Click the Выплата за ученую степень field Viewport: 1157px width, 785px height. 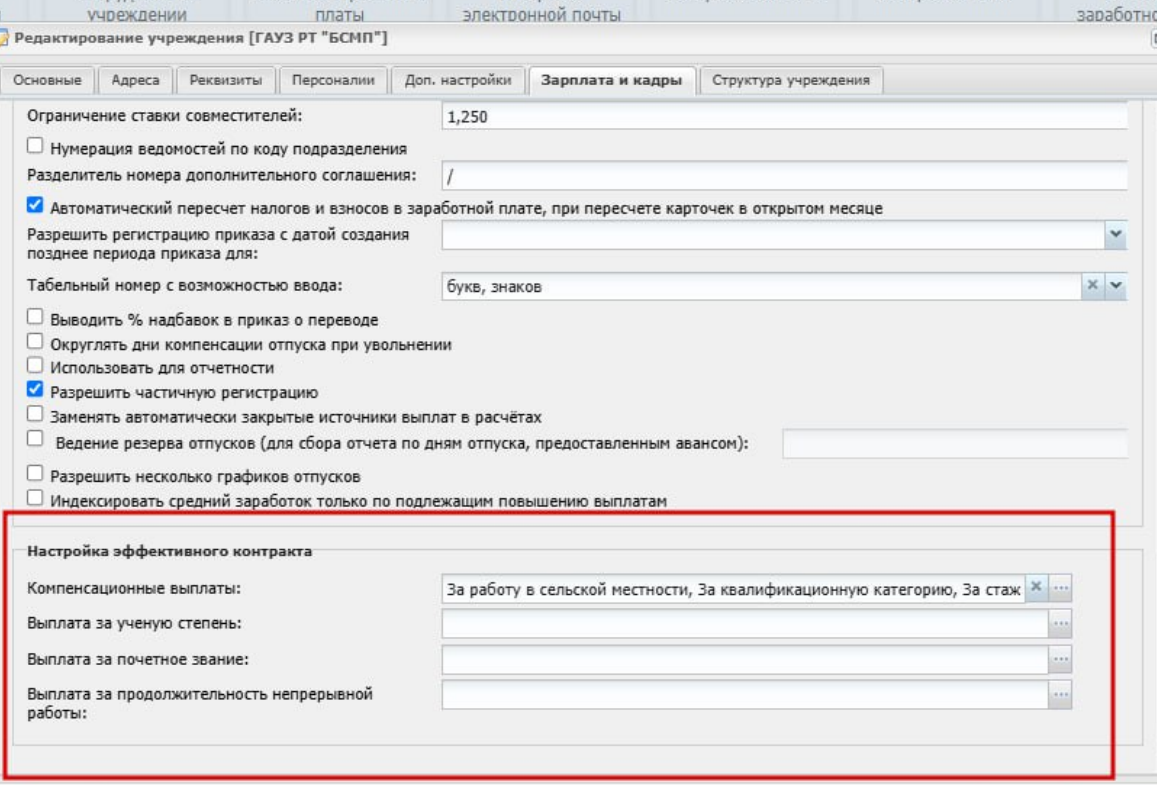coord(745,624)
